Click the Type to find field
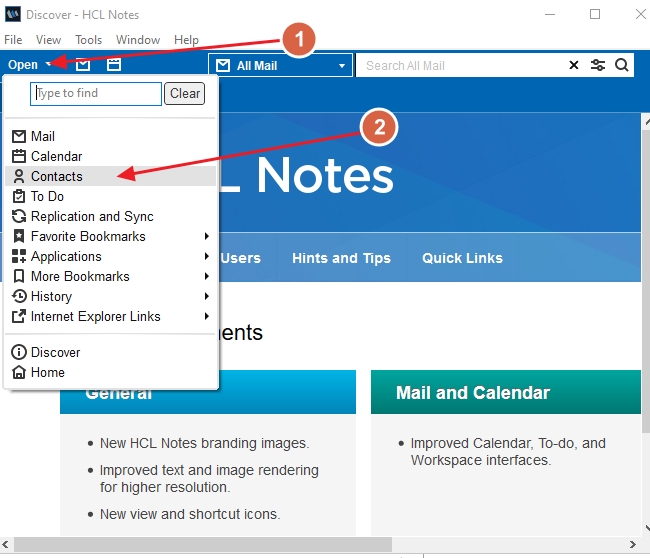The height and width of the screenshot is (558, 650). click(x=96, y=94)
